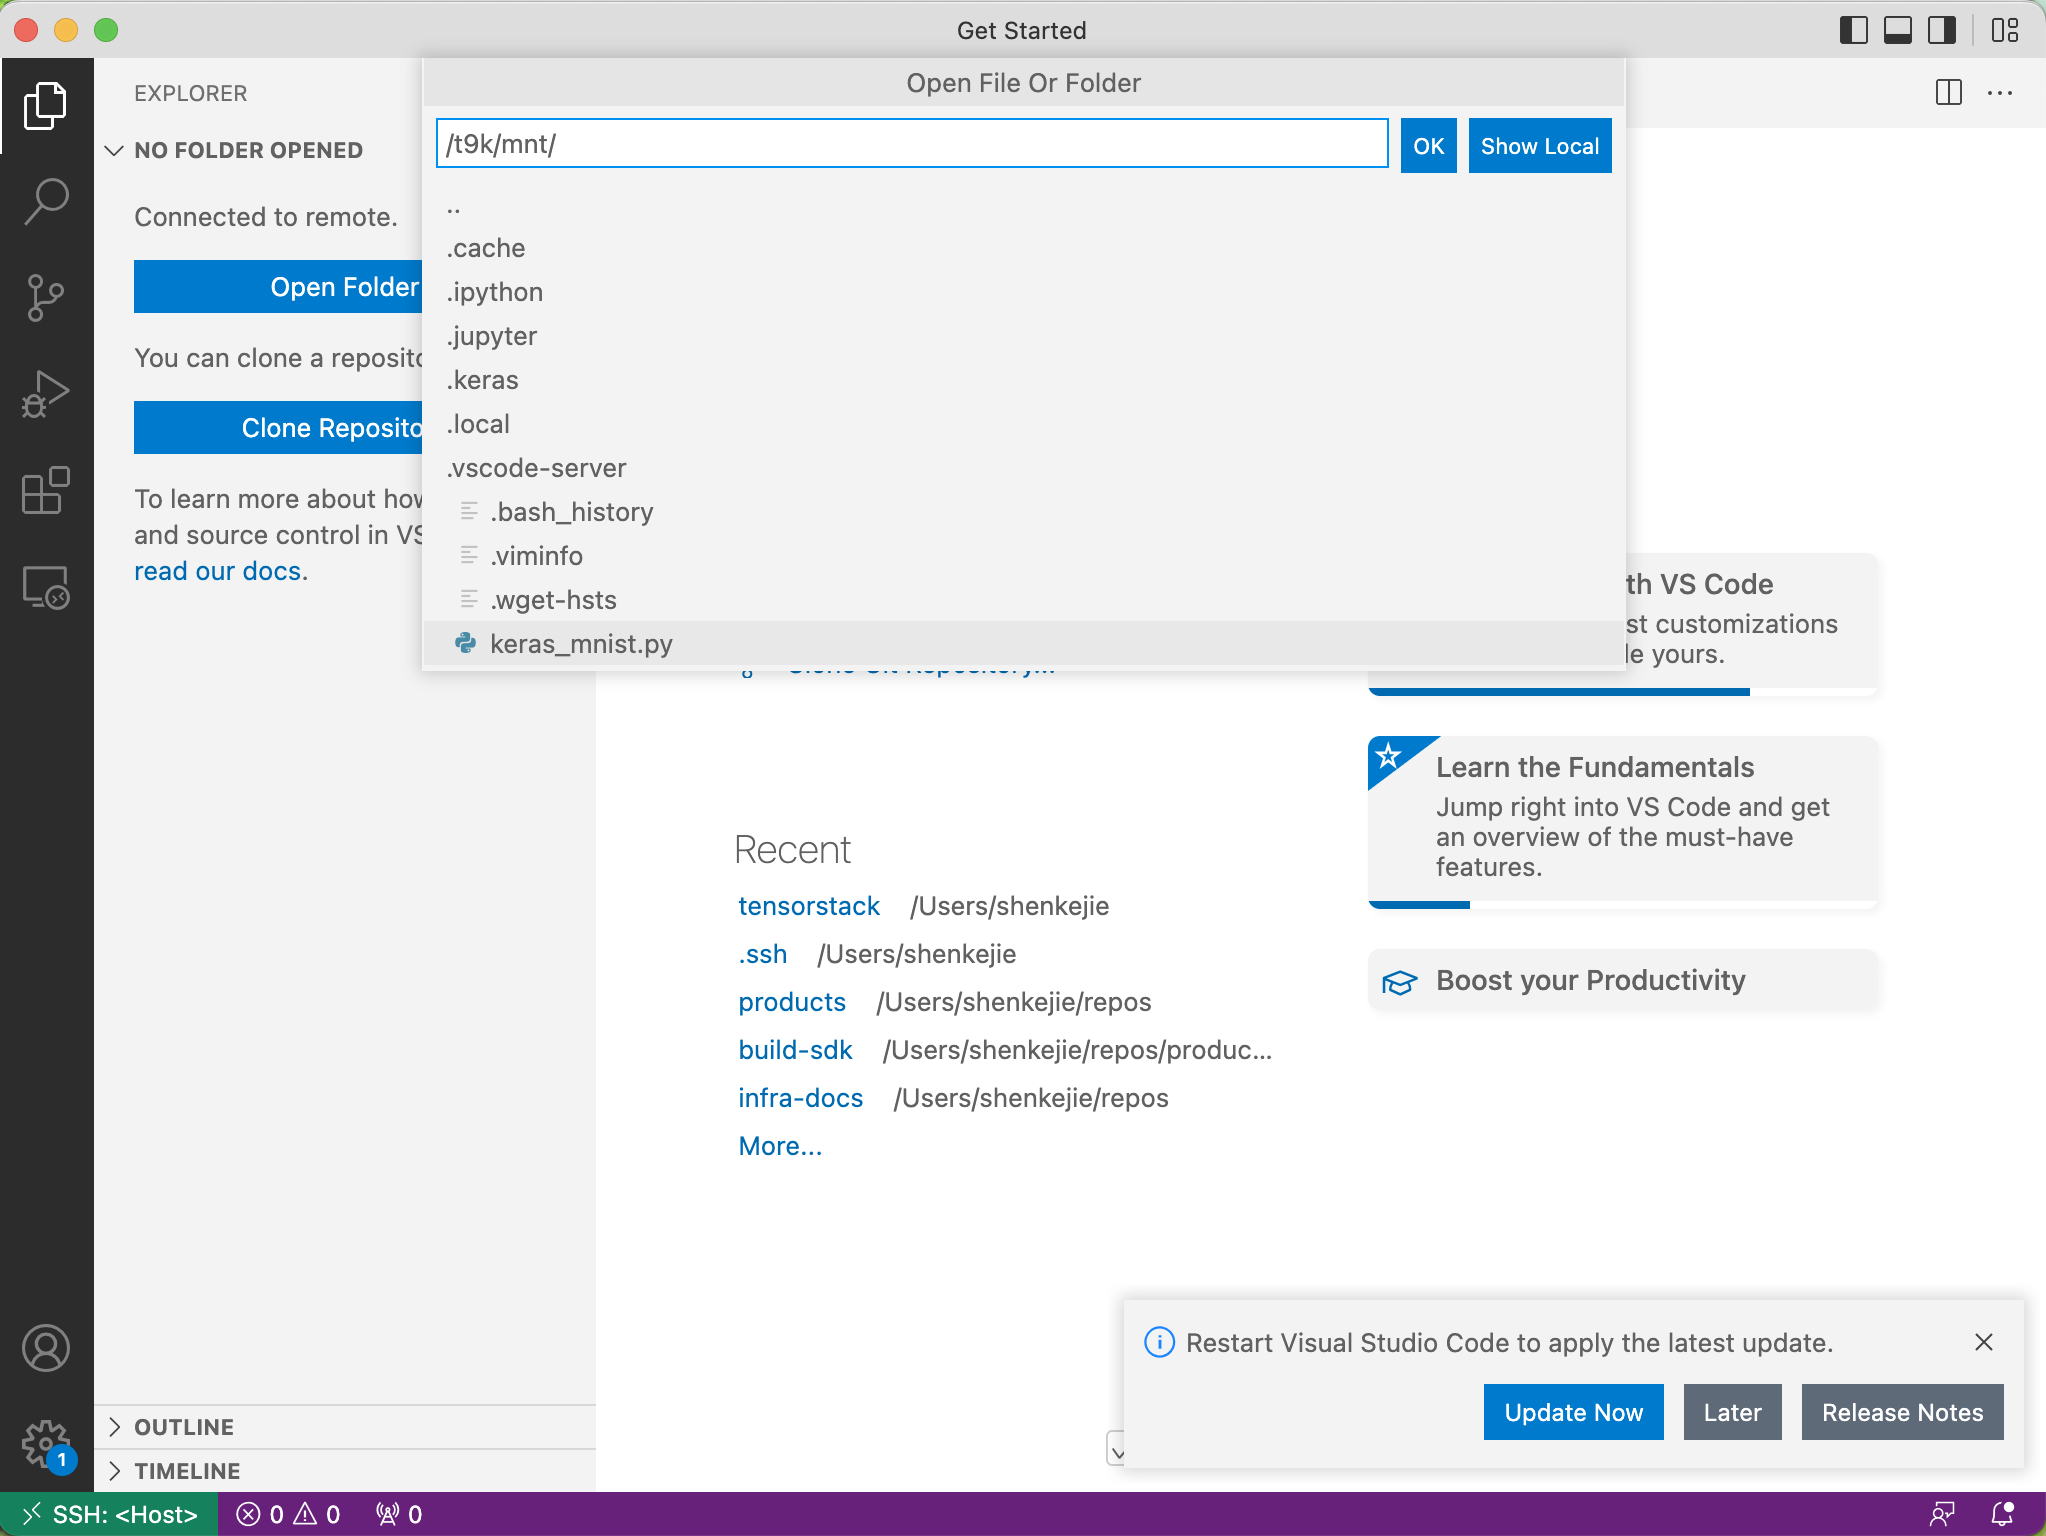Select the .keras folder entry
The height and width of the screenshot is (1536, 2046).
pyautogui.click(x=1024, y=380)
